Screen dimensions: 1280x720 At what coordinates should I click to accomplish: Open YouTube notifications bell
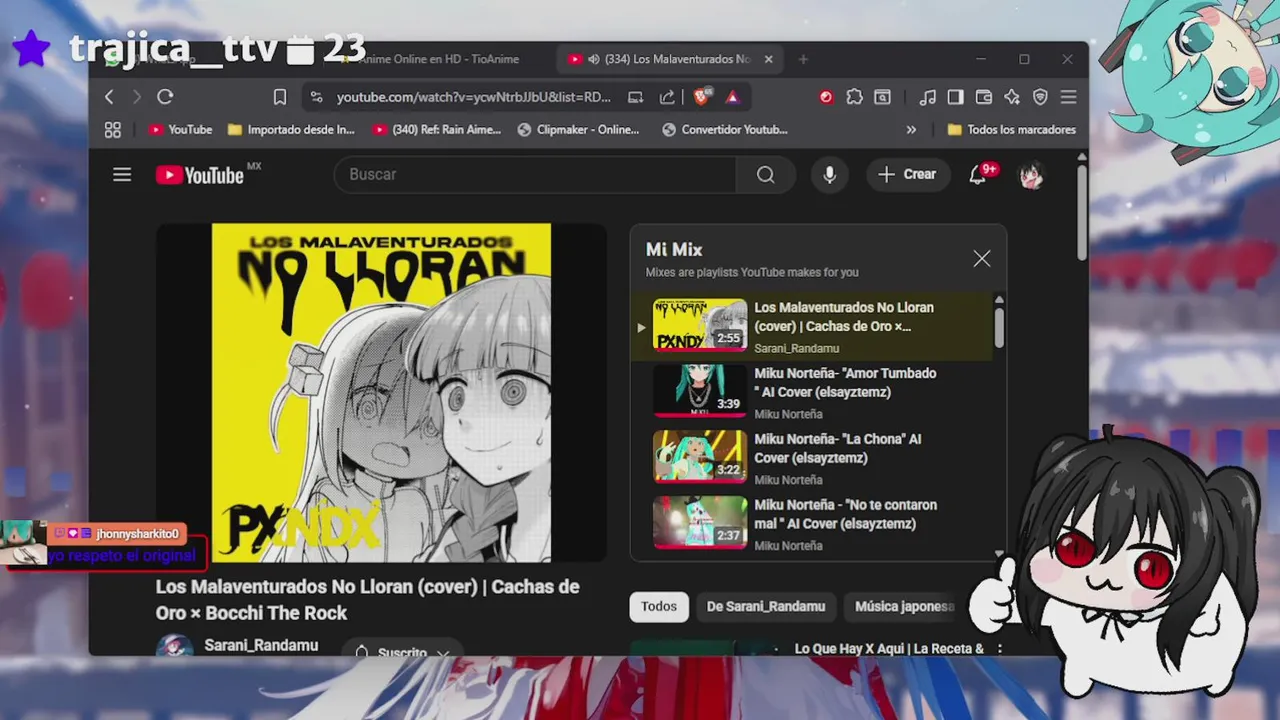978,175
